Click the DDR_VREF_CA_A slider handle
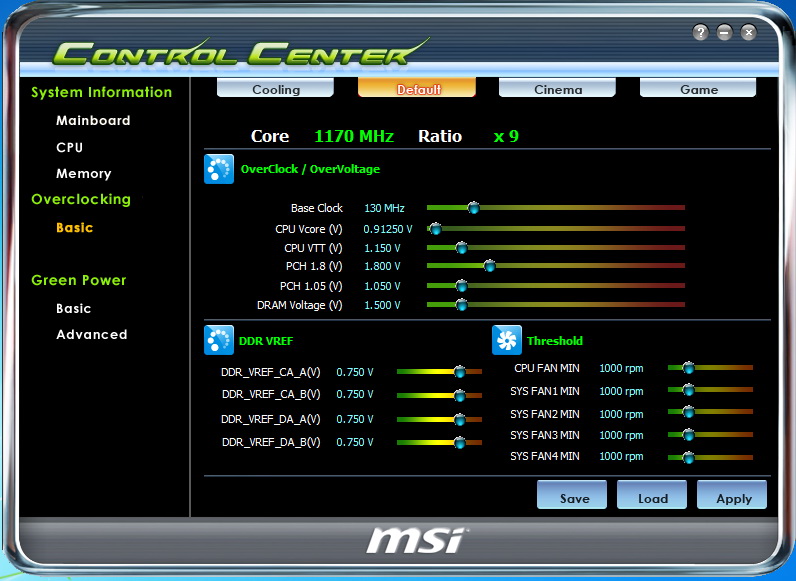 459,371
